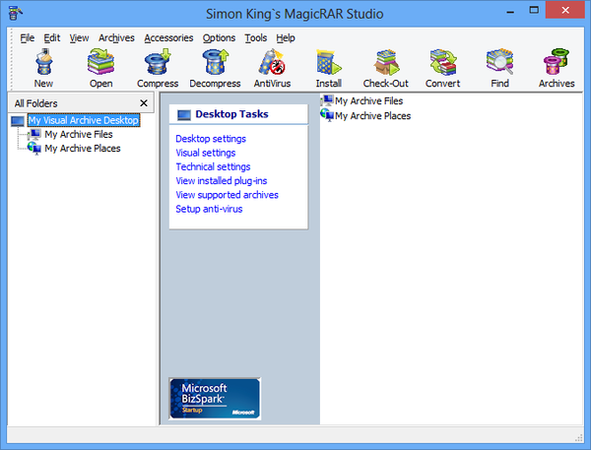Viewport: 591px width, 450px height.
Task: Open the Technical settings link
Action: tap(213, 167)
